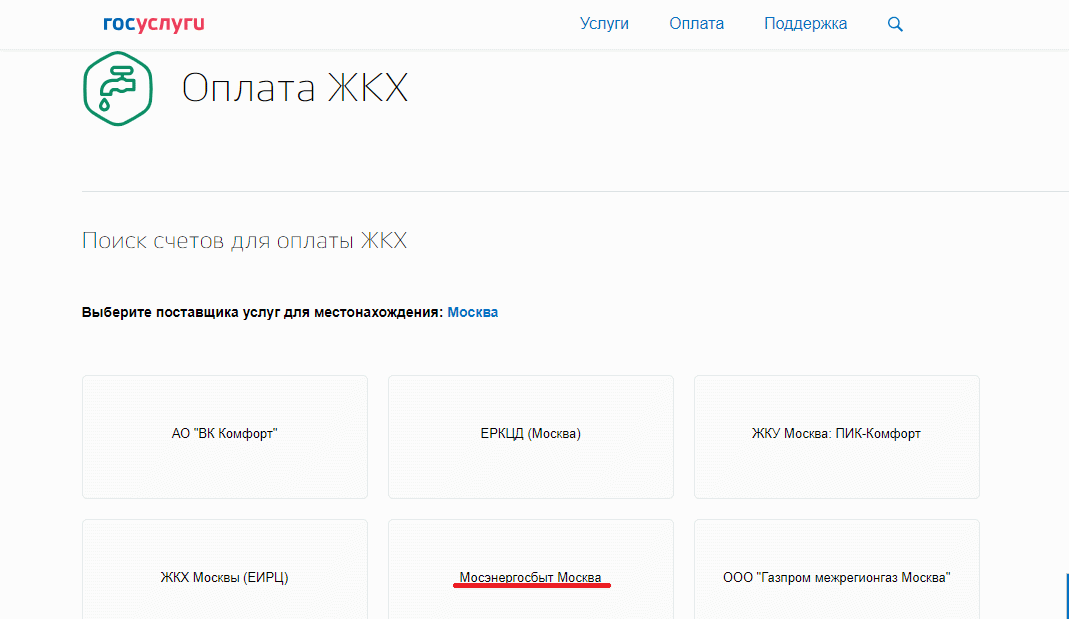
Task: Open the search magnifier icon
Action: (x=895, y=24)
